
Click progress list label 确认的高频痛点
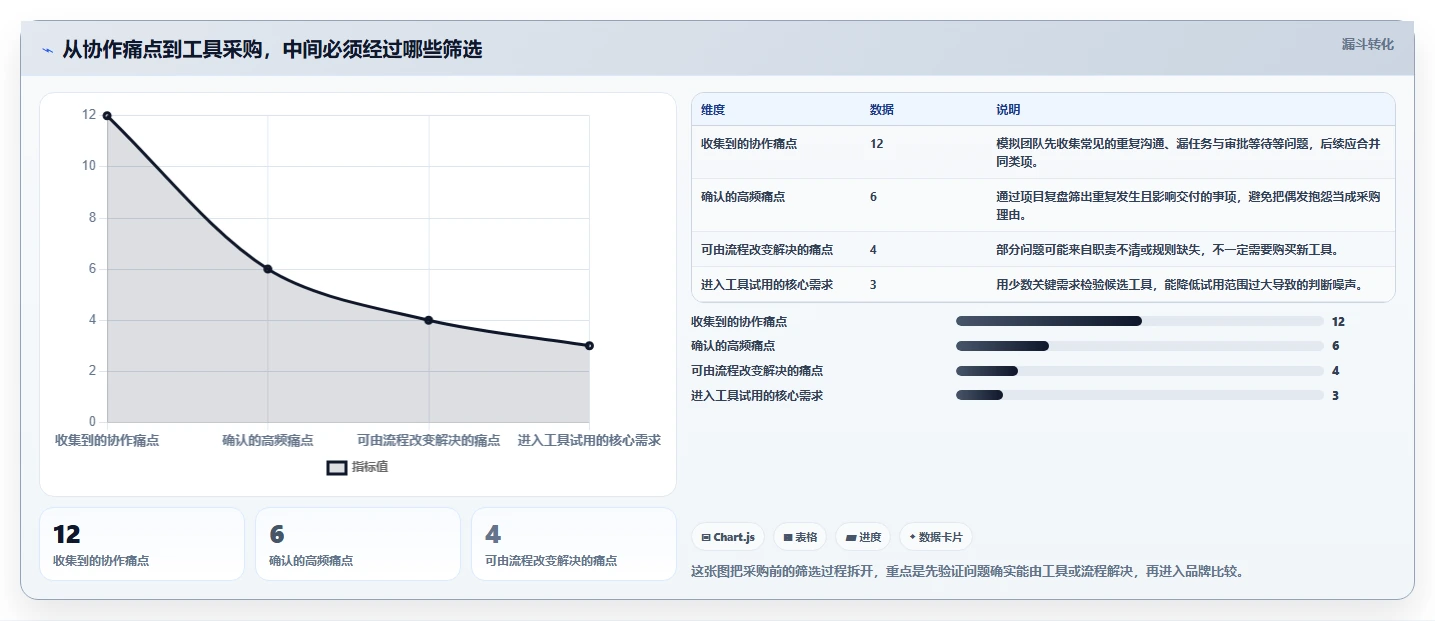(x=733, y=346)
